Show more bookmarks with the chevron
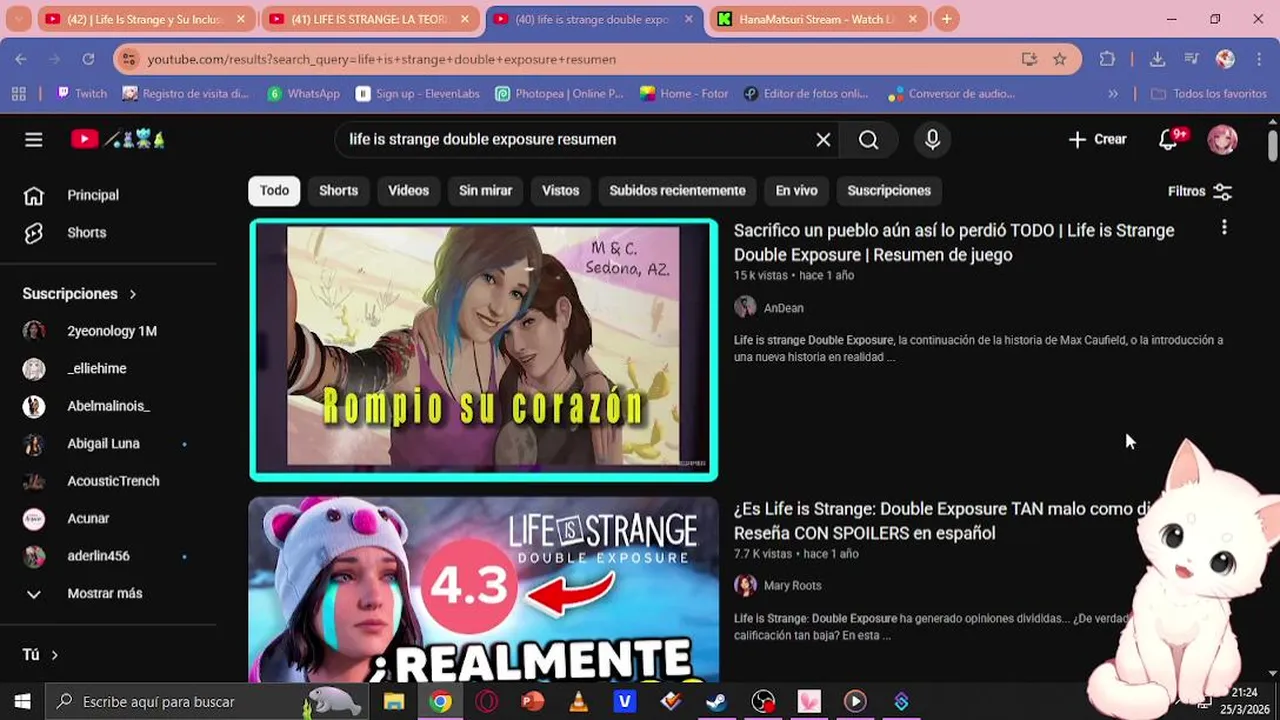The height and width of the screenshot is (720, 1280). tap(1113, 94)
